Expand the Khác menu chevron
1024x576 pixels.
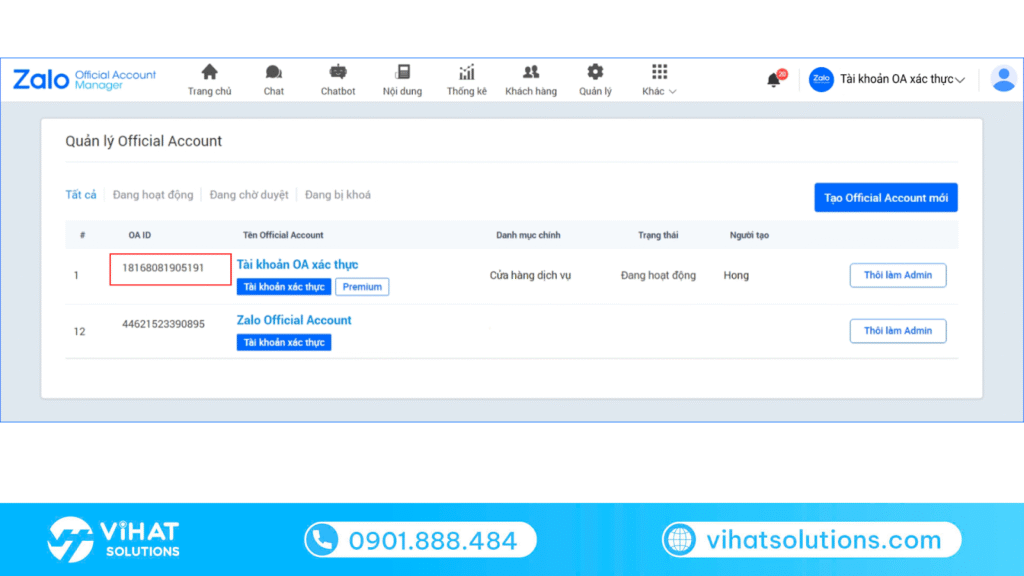[x=673, y=91]
